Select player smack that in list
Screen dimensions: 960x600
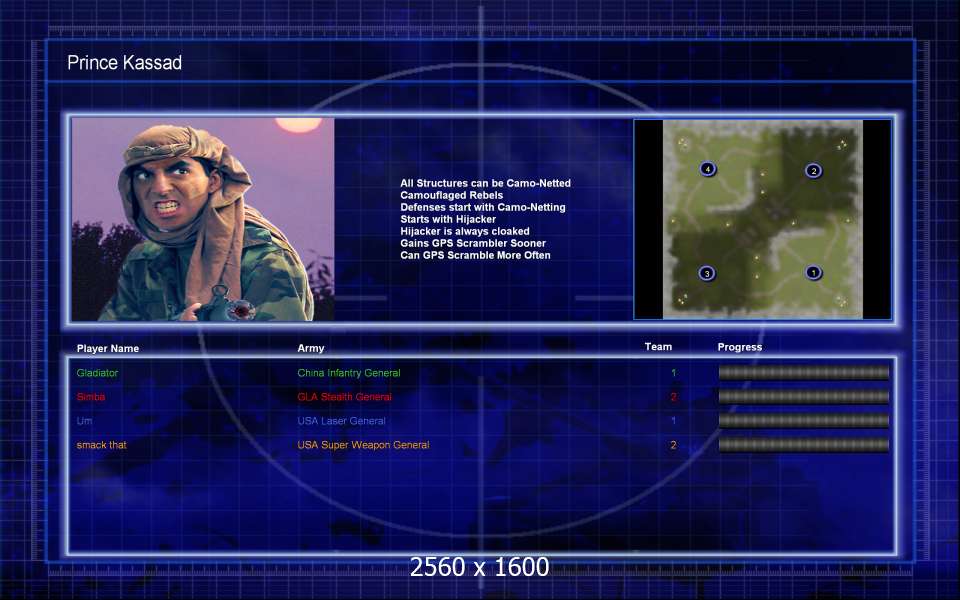coord(102,444)
